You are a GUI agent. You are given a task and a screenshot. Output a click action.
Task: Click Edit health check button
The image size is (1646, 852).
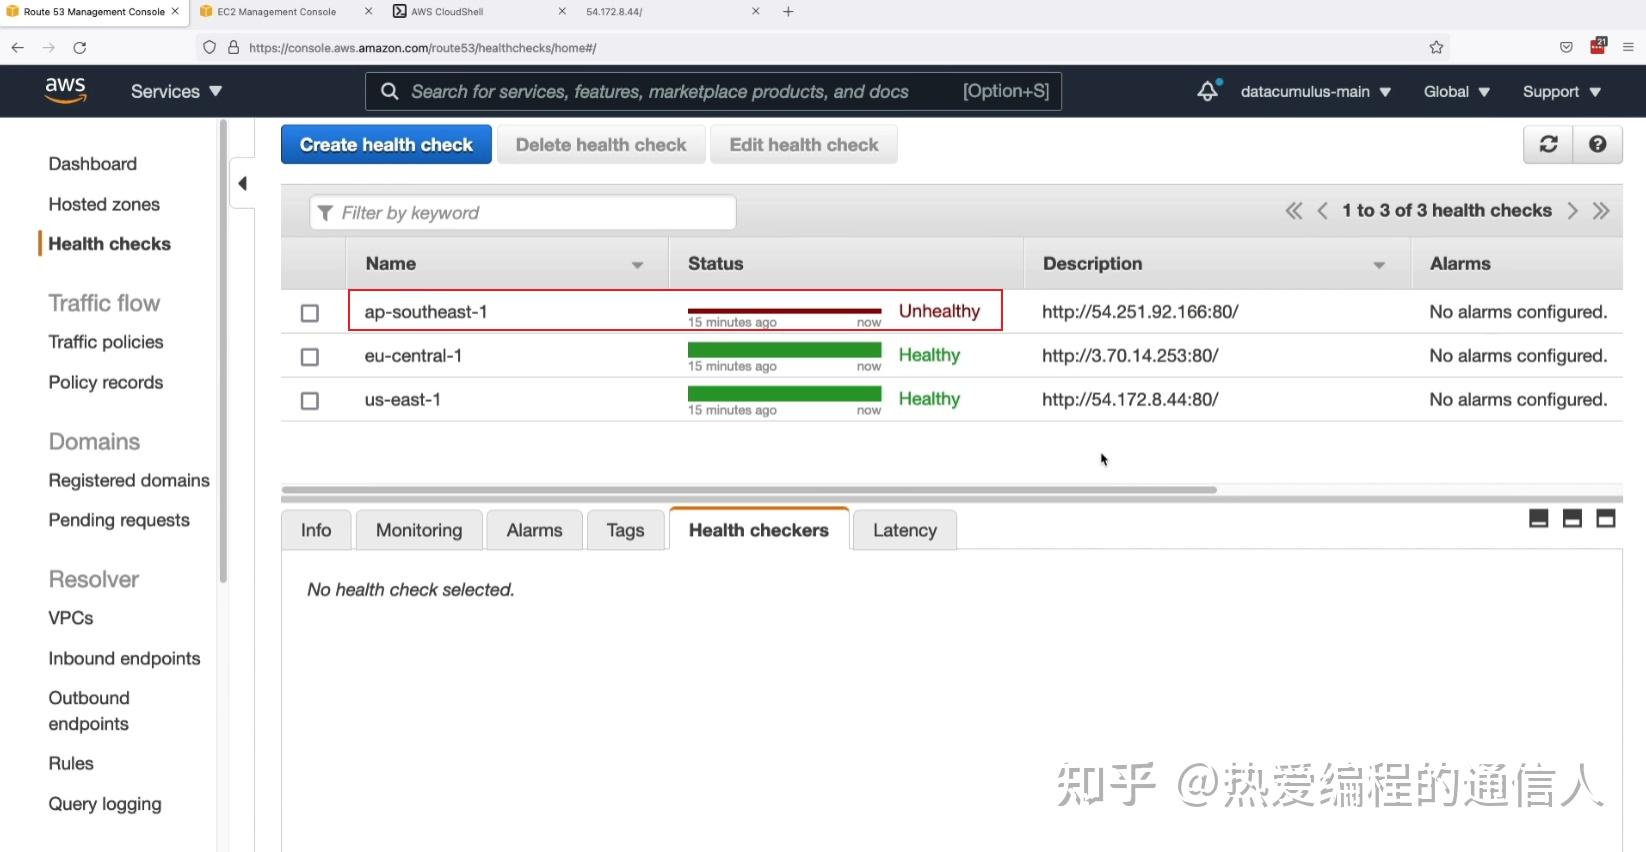804,144
